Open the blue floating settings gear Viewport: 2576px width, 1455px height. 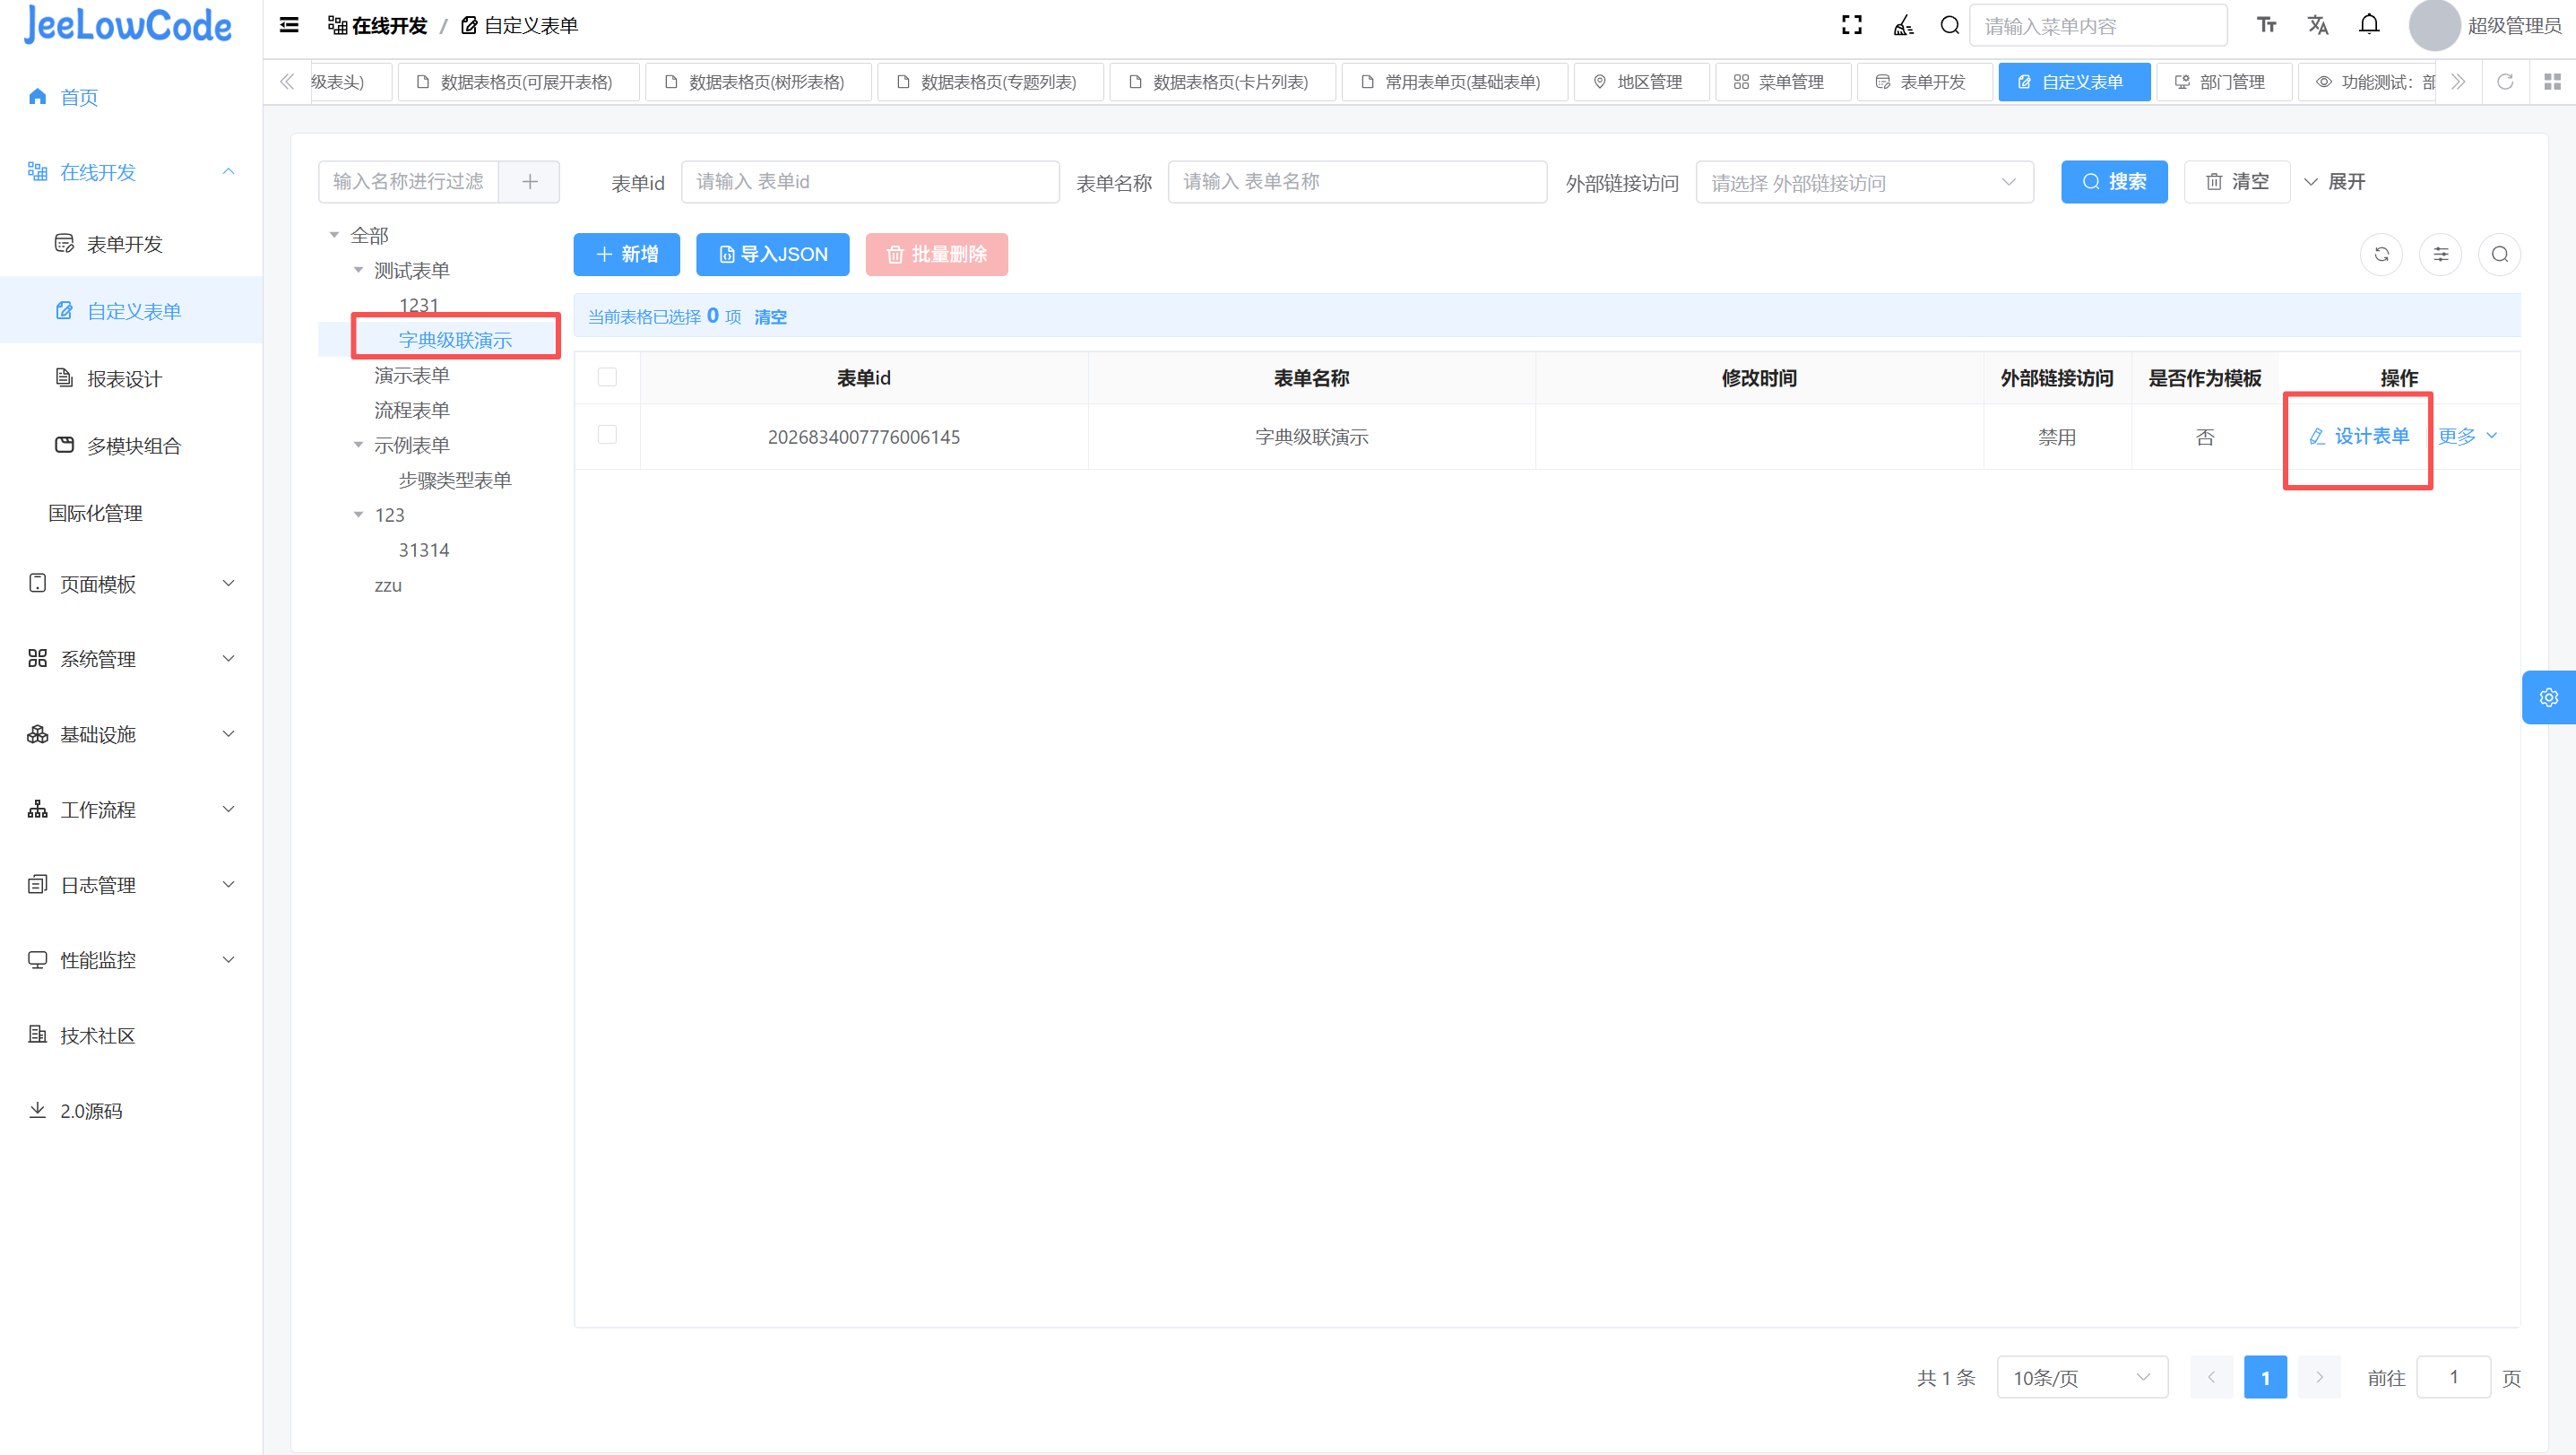coord(2548,697)
